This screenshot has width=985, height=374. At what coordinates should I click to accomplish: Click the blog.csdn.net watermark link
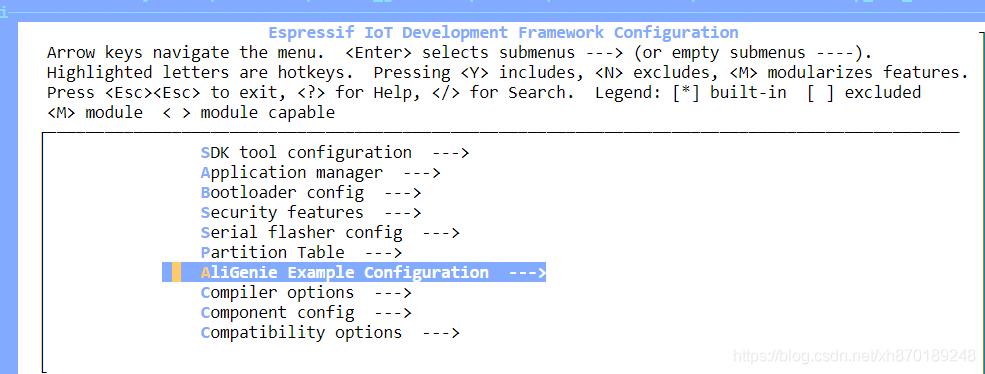click(854, 356)
